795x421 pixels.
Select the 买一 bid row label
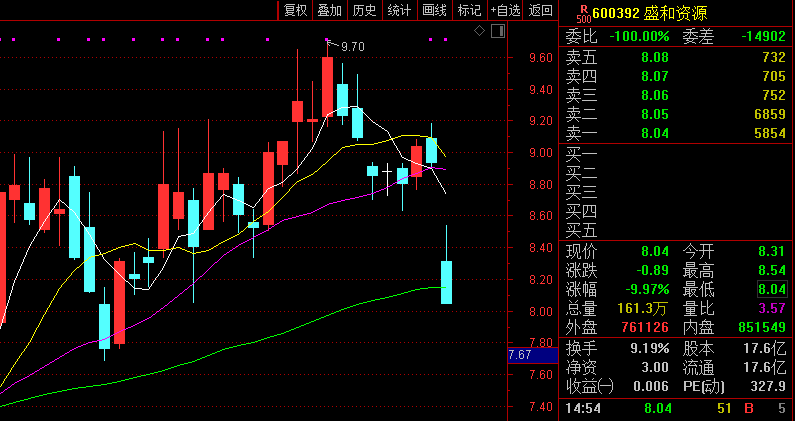tap(582, 155)
